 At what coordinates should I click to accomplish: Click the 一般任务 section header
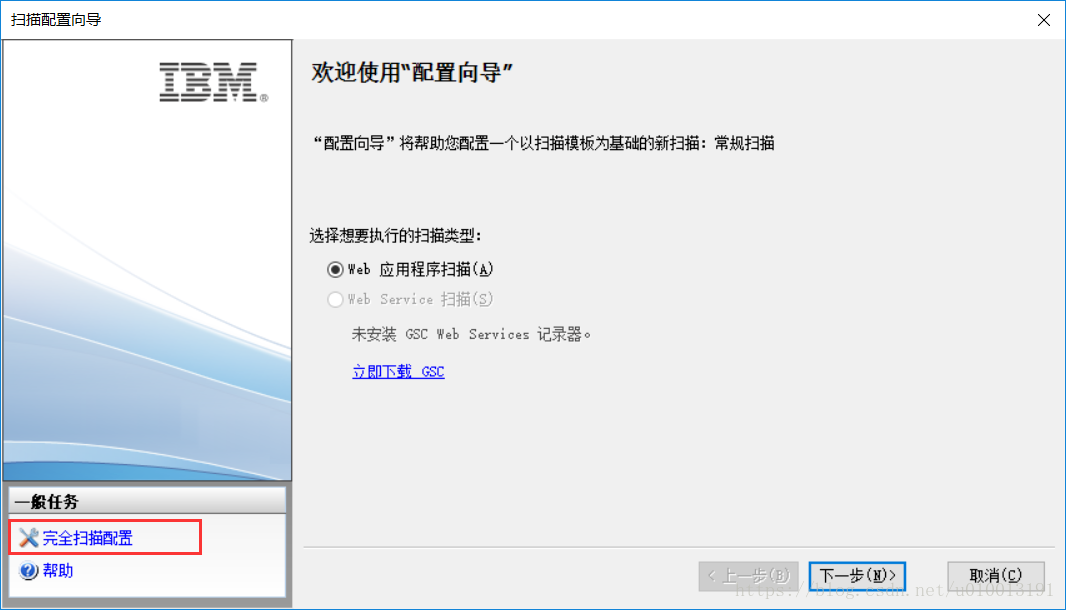(x=147, y=502)
